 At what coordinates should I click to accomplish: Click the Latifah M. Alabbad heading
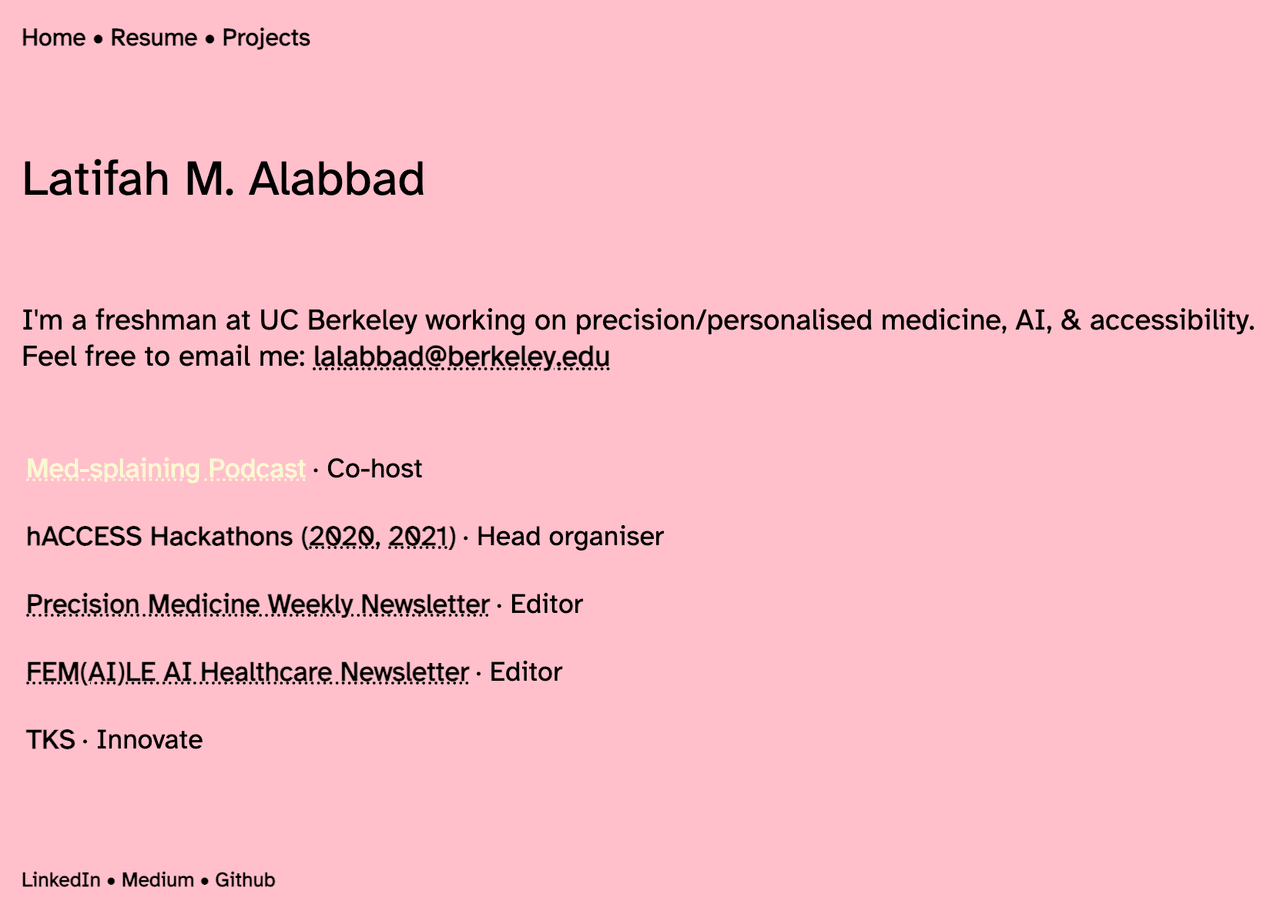pos(224,180)
